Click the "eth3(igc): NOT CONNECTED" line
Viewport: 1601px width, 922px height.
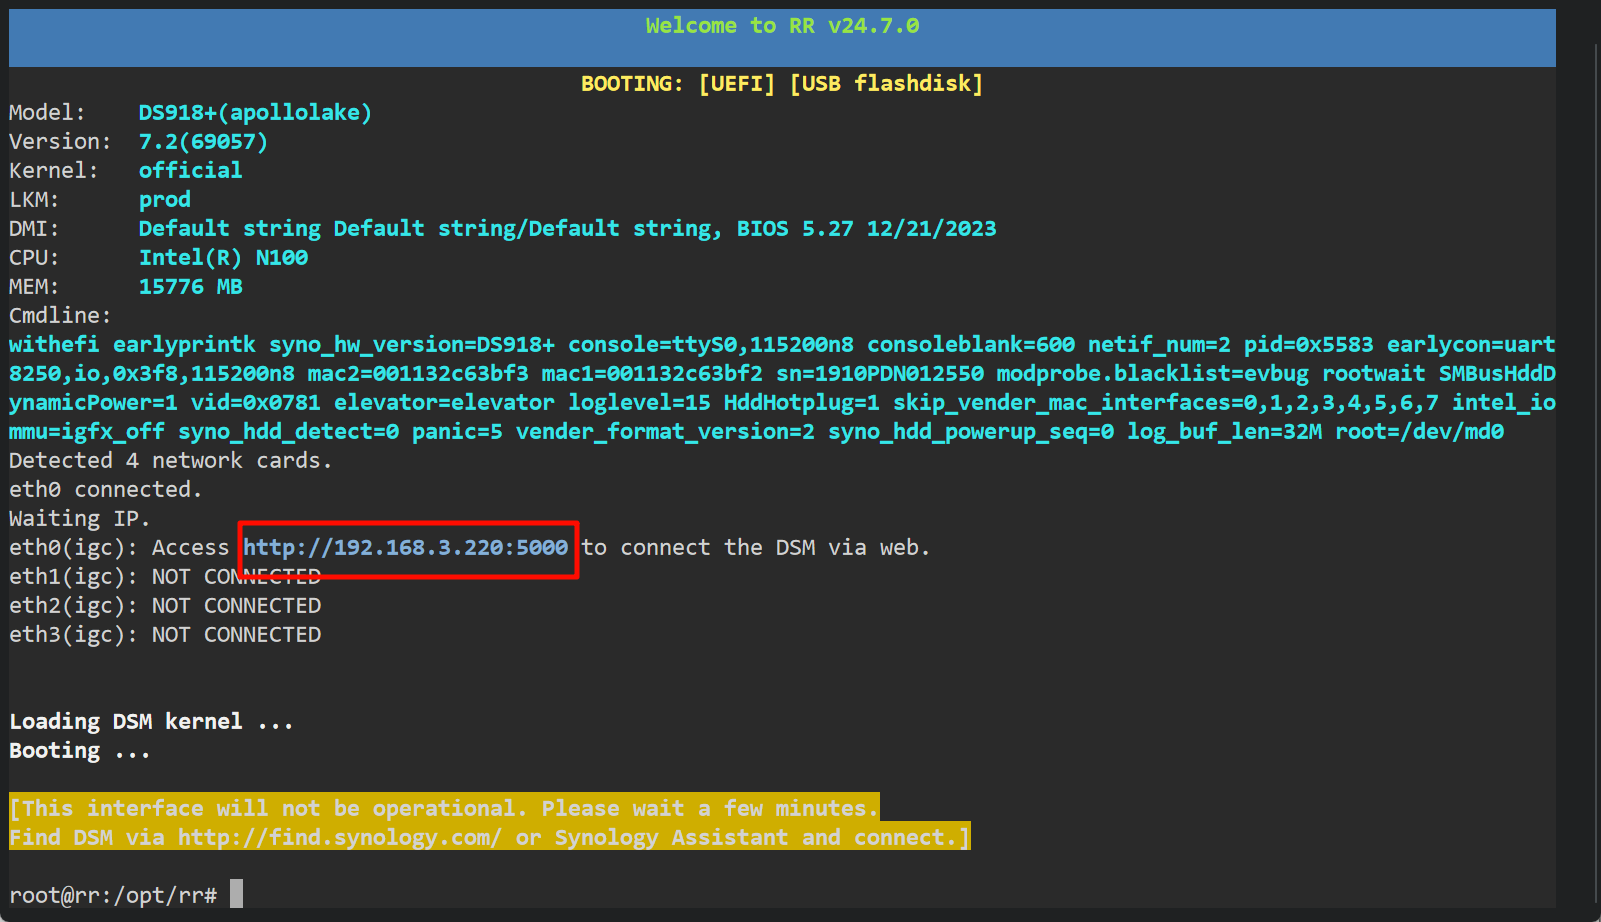pyautogui.click(x=165, y=635)
